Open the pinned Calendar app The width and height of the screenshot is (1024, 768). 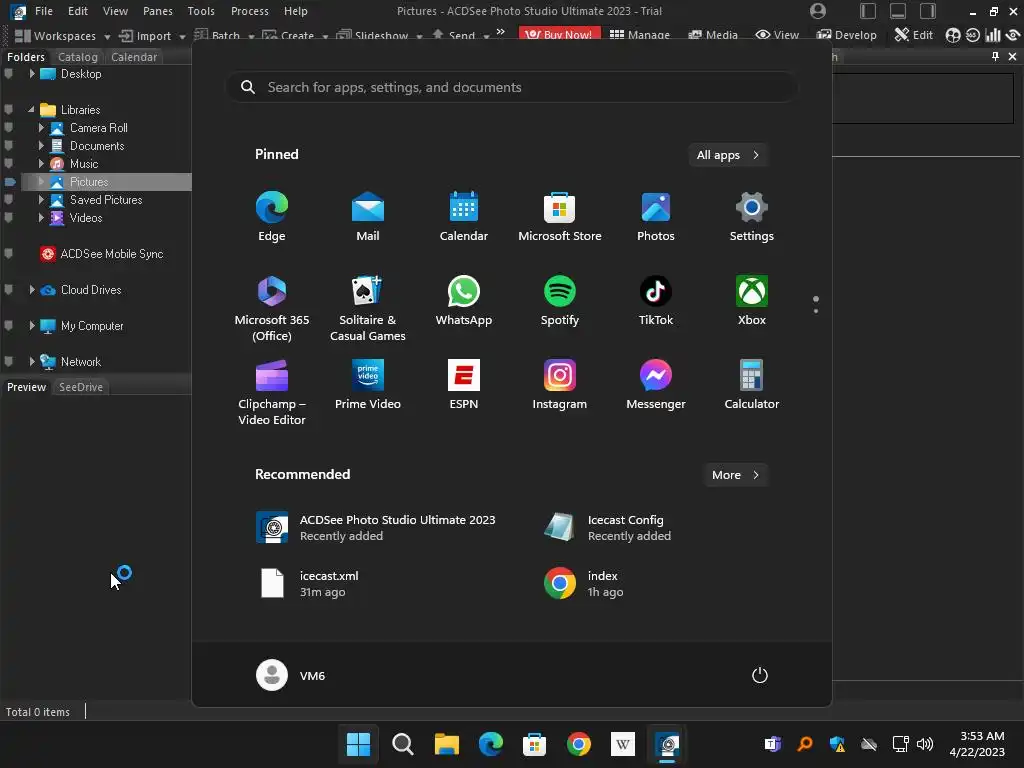[464, 217]
